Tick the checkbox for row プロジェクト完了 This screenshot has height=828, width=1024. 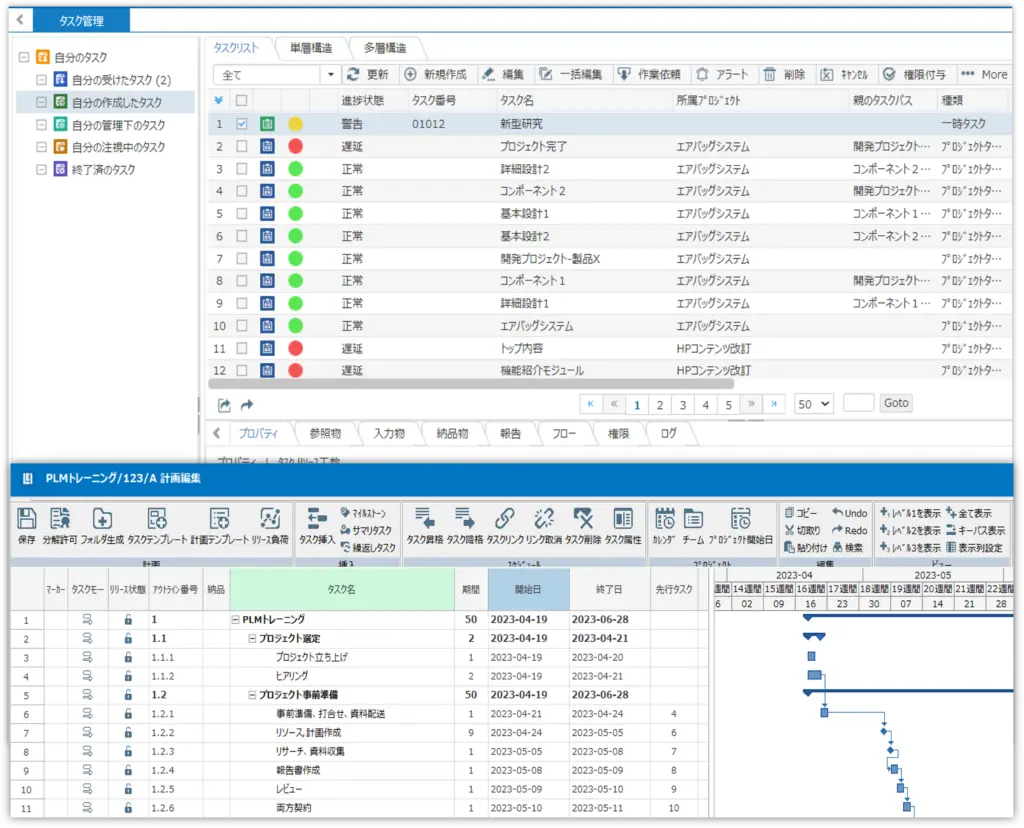point(242,146)
